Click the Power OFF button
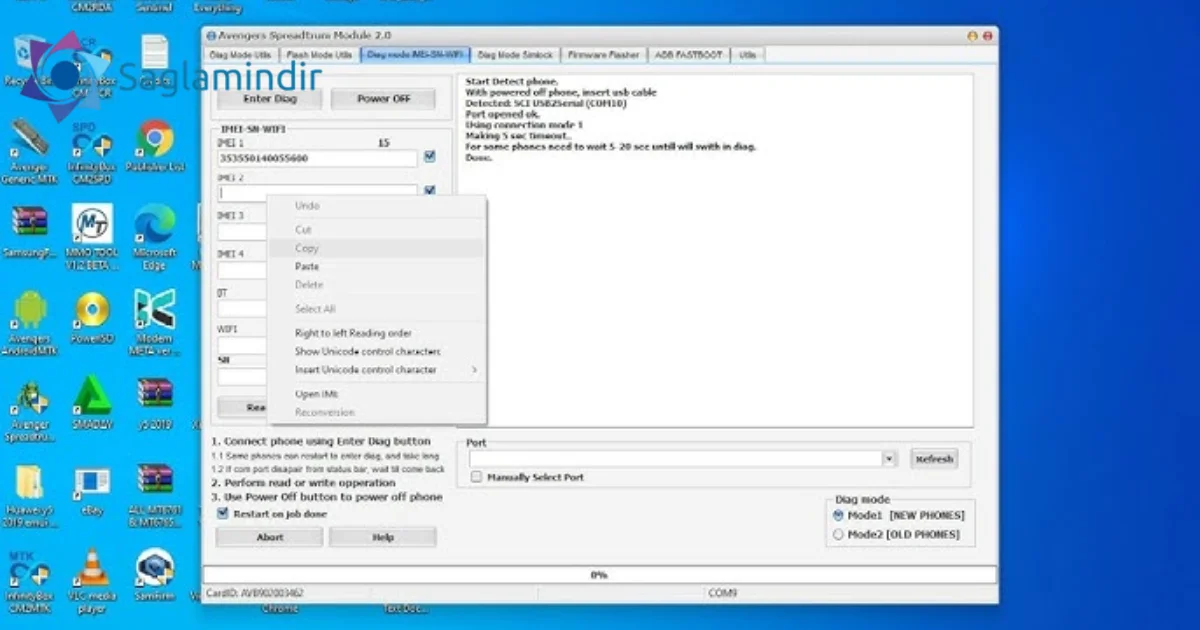The image size is (1200, 630). coord(384,99)
